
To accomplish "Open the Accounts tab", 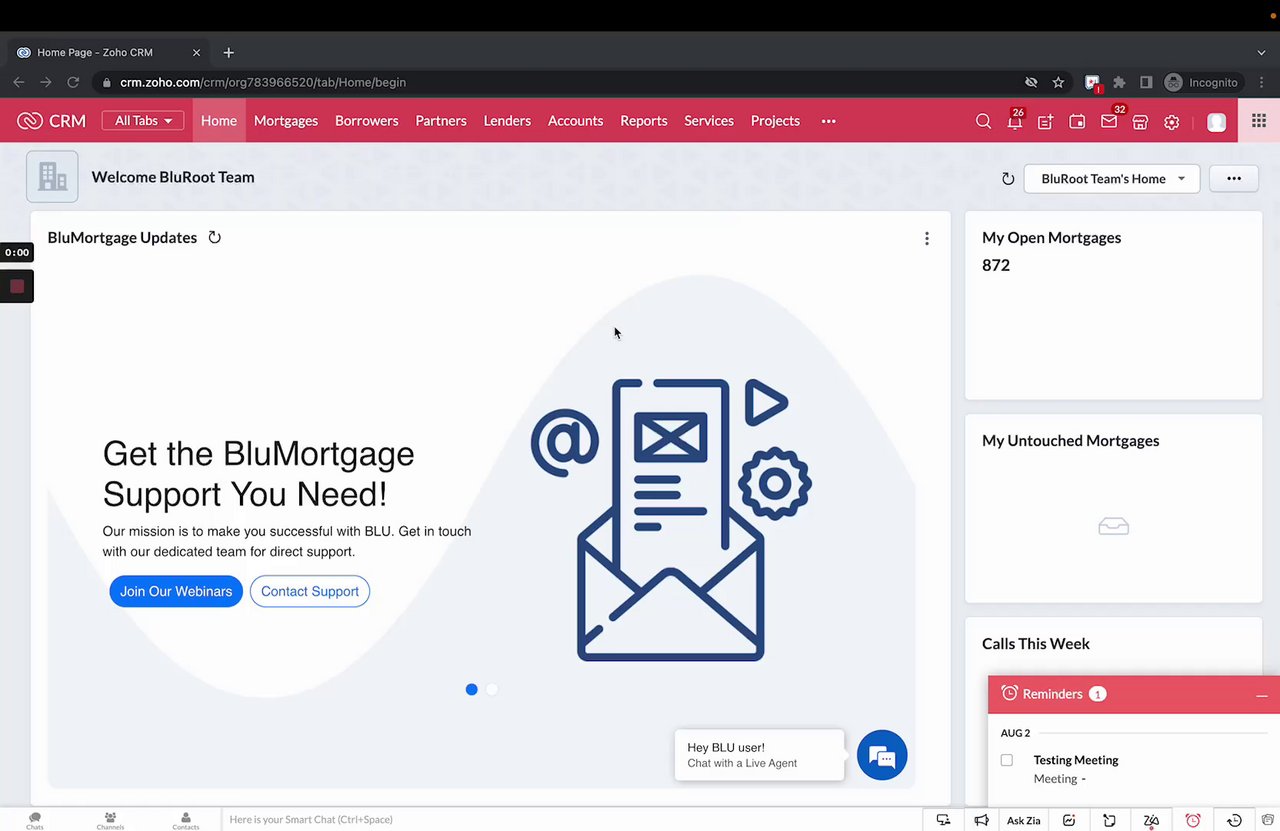I will [x=575, y=121].
